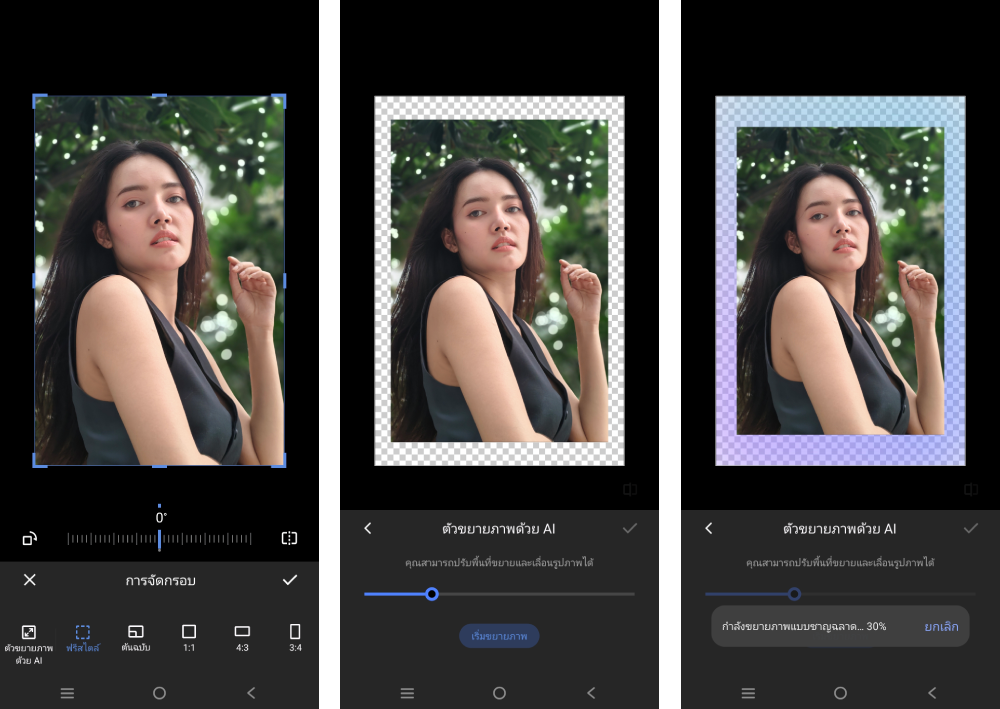Confirm the crop with the white checkmark
This screenshot has width=1000, height=709.
point(290,580)
